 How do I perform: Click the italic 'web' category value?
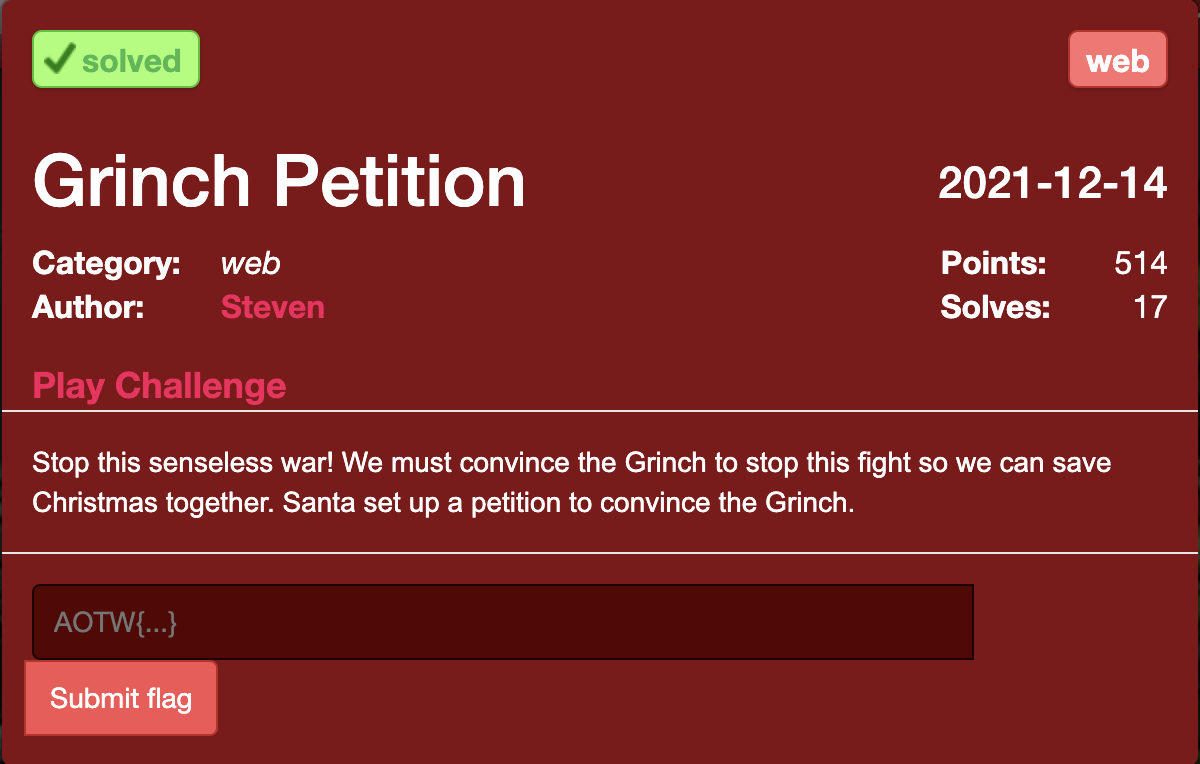point(250,264)
